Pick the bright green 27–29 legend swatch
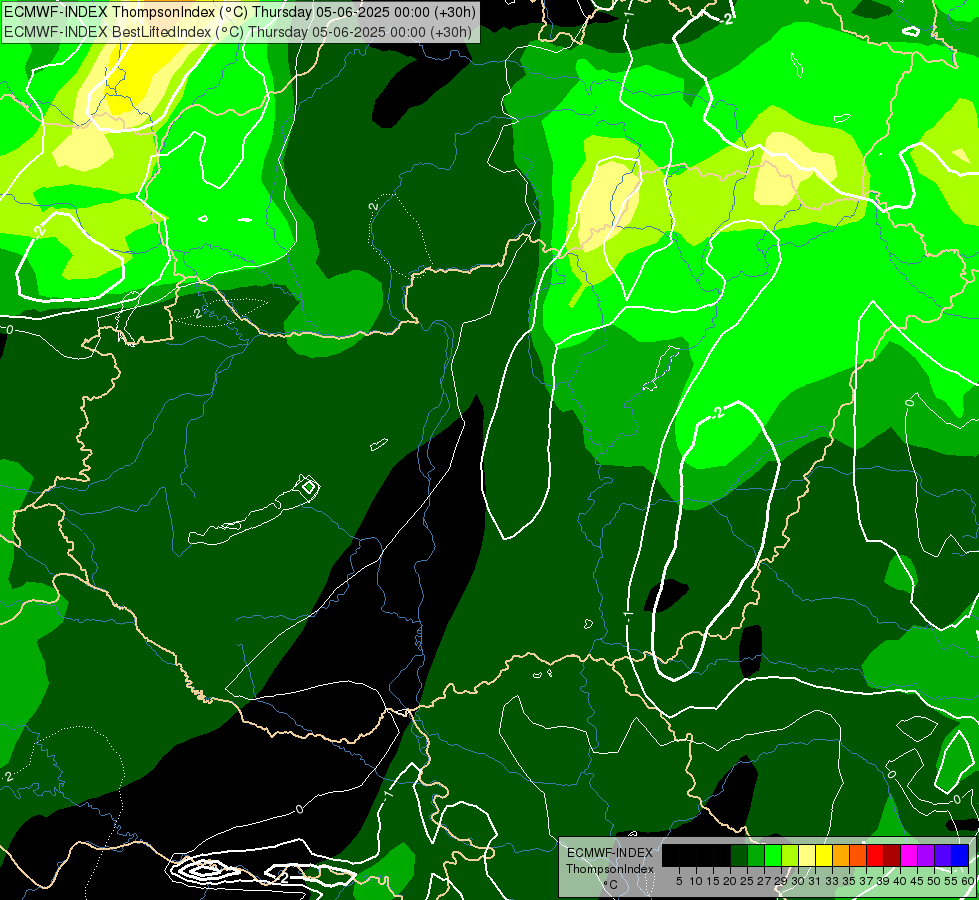The image size is (979, 900). click(x=773, y=855)
